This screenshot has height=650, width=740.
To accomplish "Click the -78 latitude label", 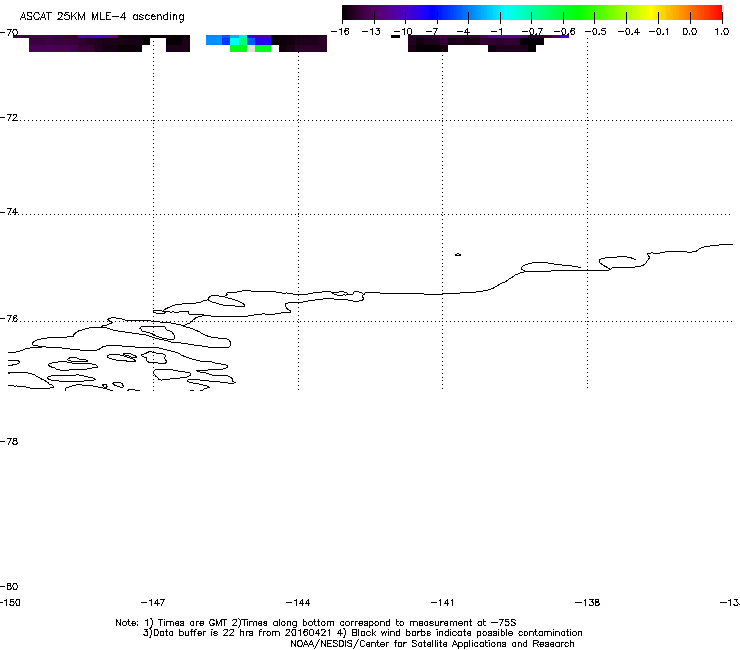I will pyautogui.click(x=9, y=441).
